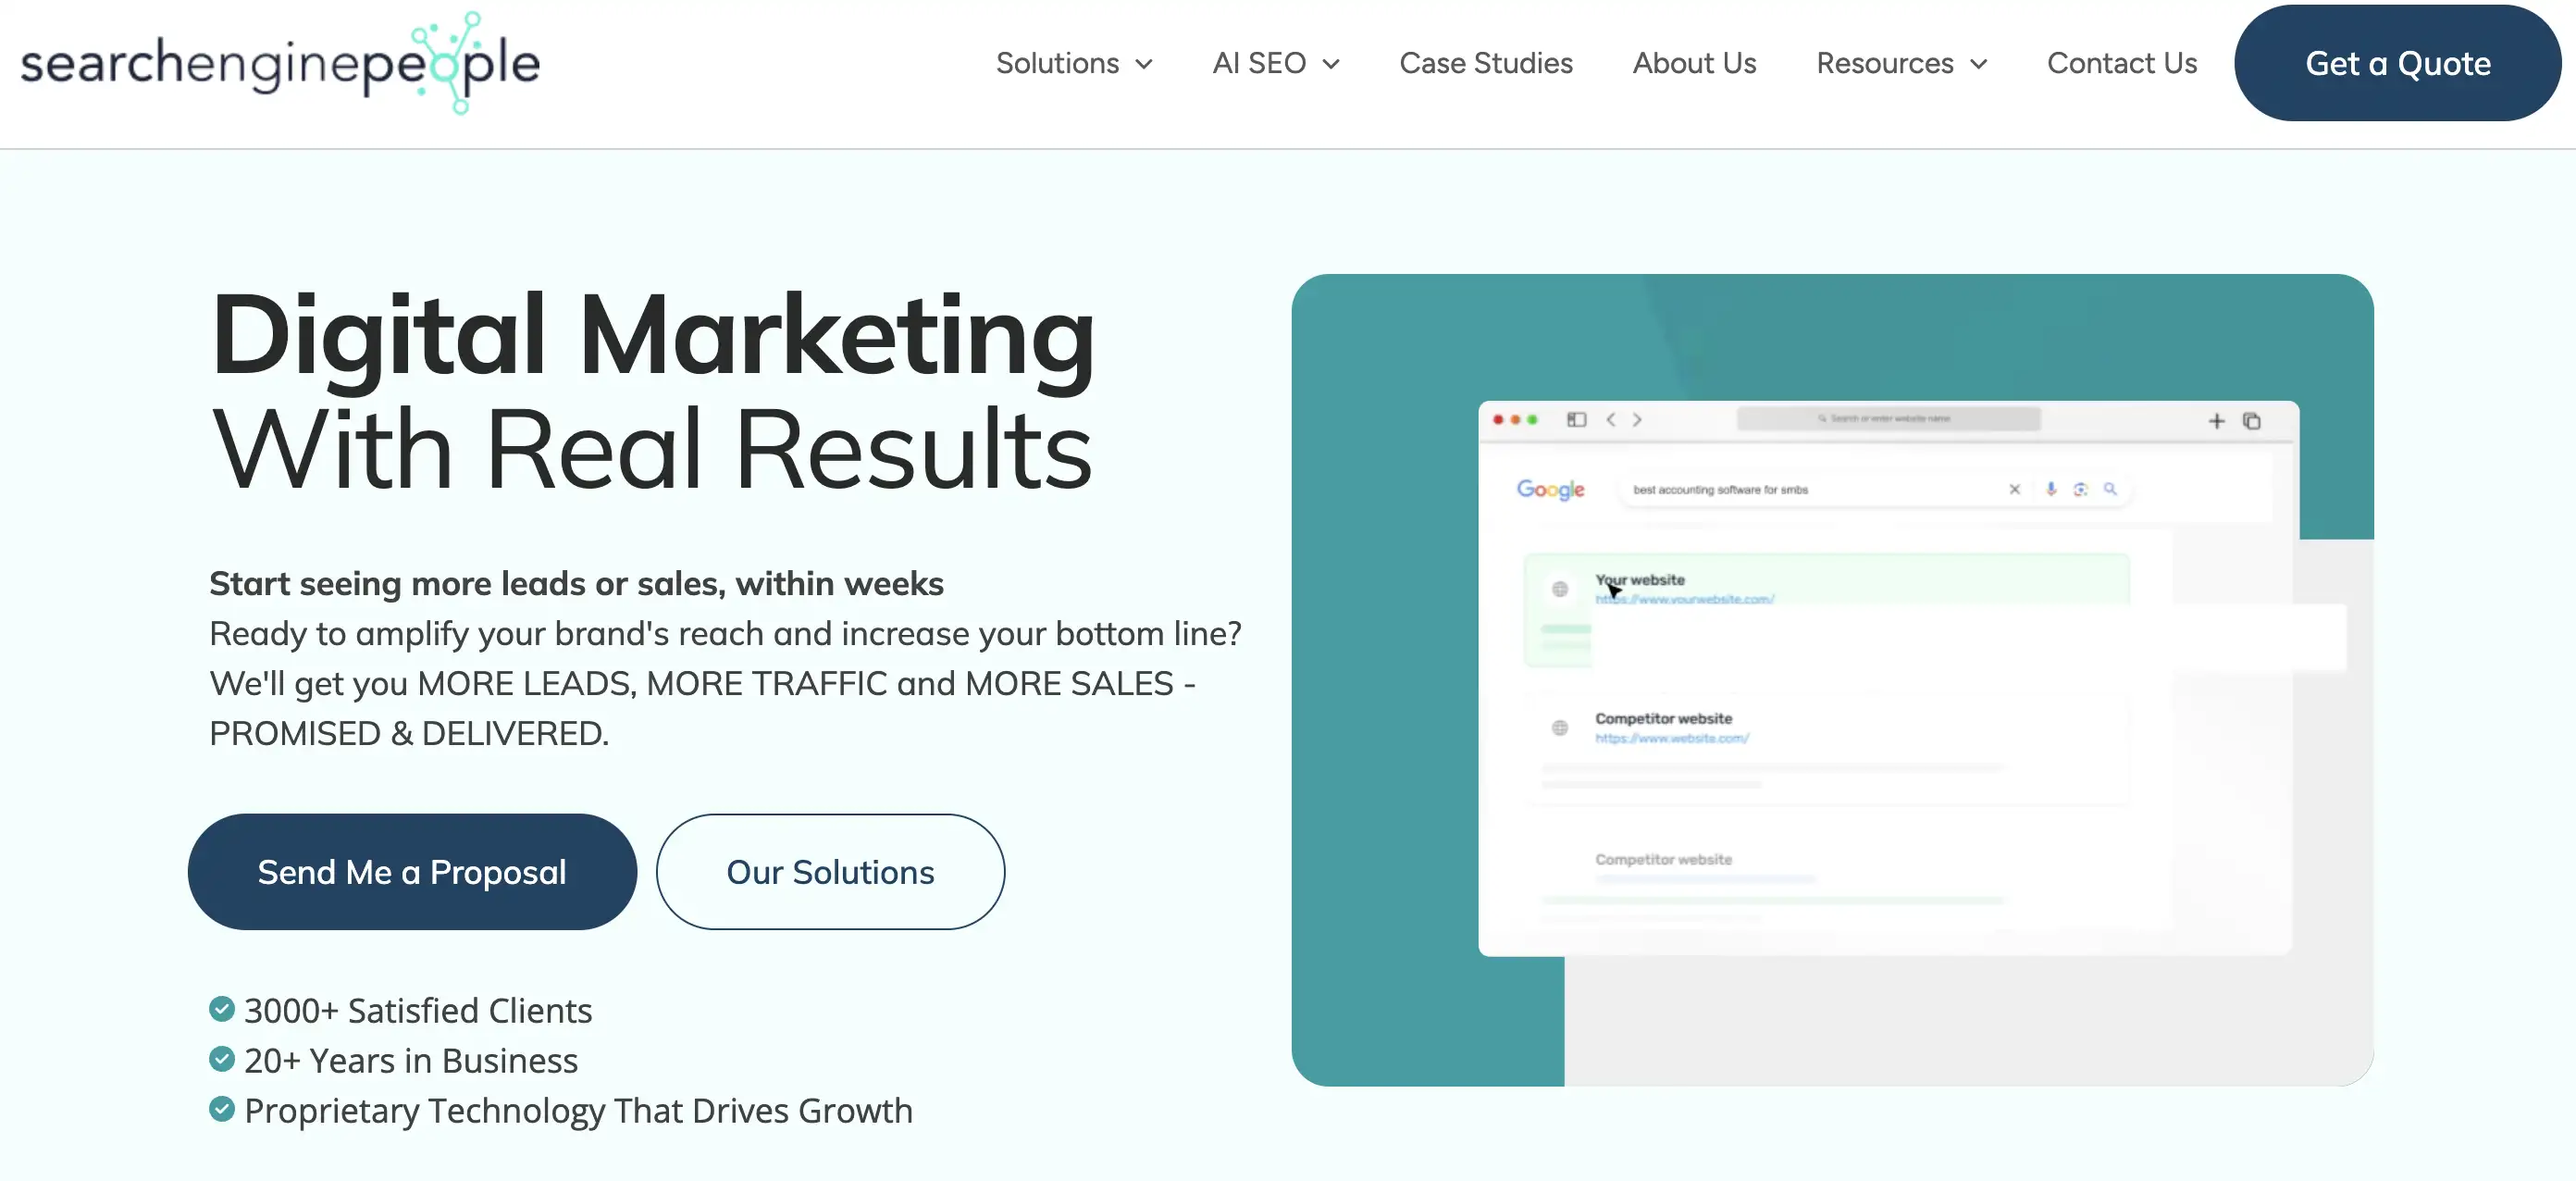The image size is (2576, 1181).
Task: Expand the Resources menu chevron
Action: point(1978,65)
